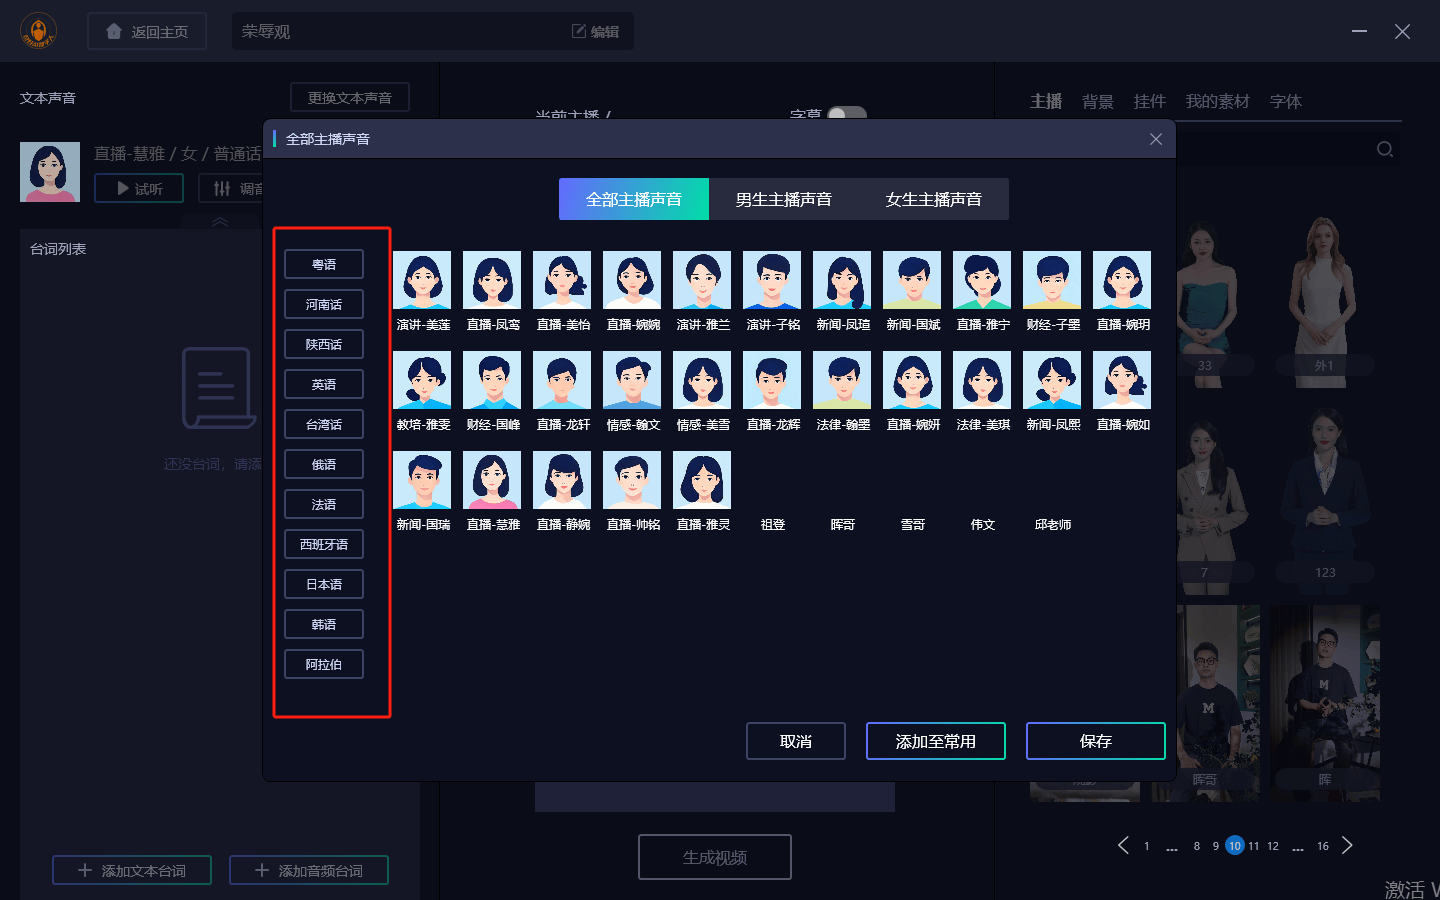Filter voices by 西班牙语 language

[x=324, y=545]
